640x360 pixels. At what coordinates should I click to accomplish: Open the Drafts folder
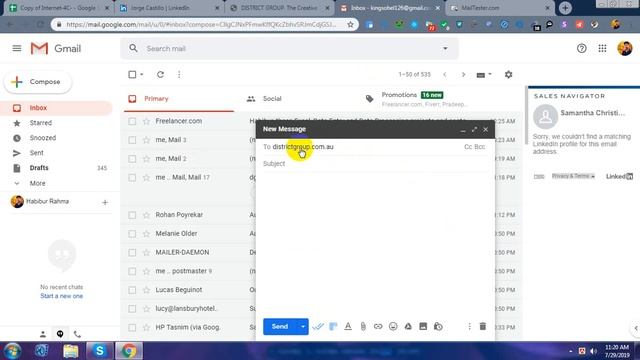pos(39,168)
